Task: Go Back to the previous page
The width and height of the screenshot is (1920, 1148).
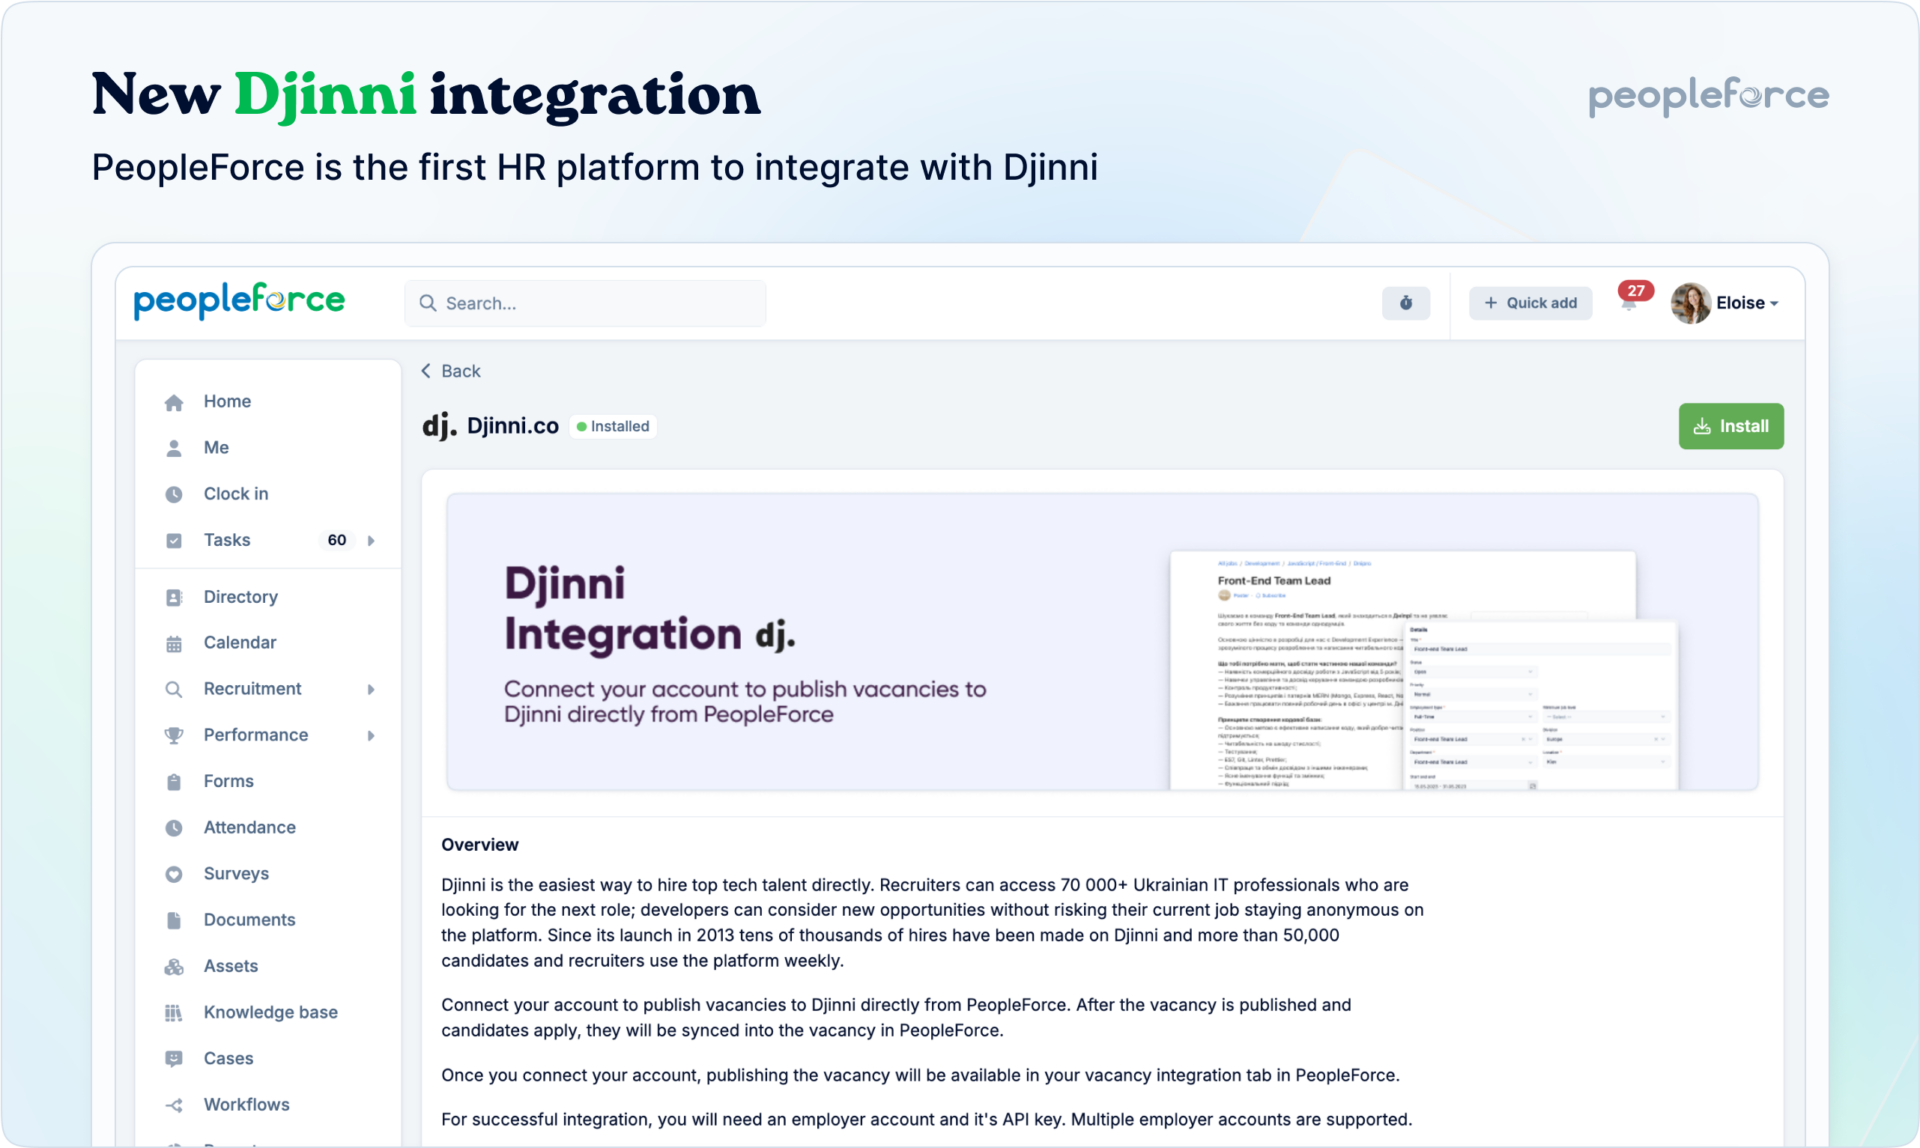Action: tap(451, 371)
